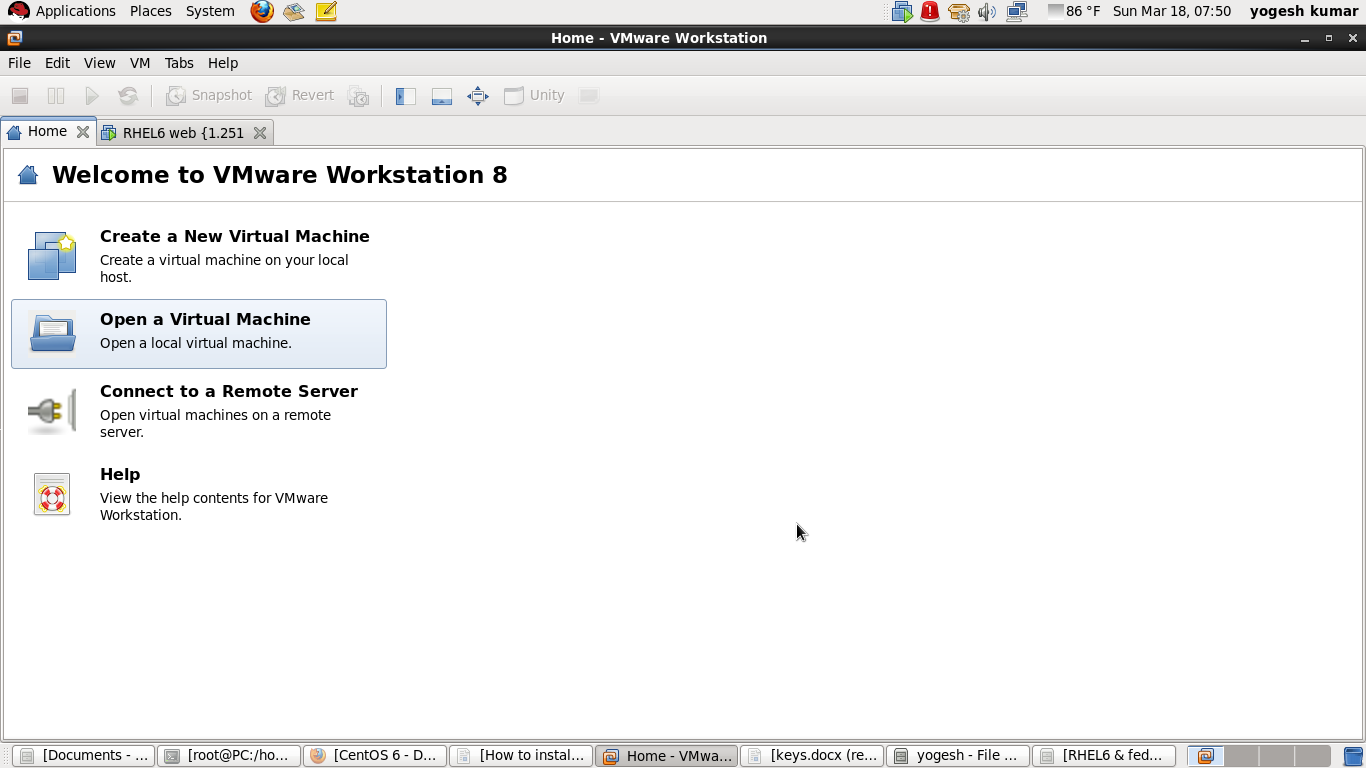This screenshot has height=768, width=1366.
Task: Select first workspace in workspace switcher
Action: (1206, 756)
